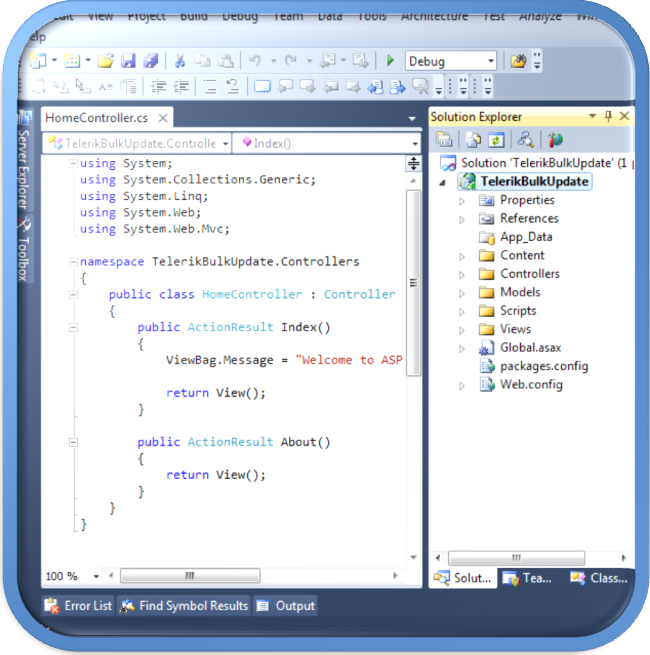This screenshot has height=655, width=650.
Task: Expand the Properties node
Action: [x=462, y=201]
